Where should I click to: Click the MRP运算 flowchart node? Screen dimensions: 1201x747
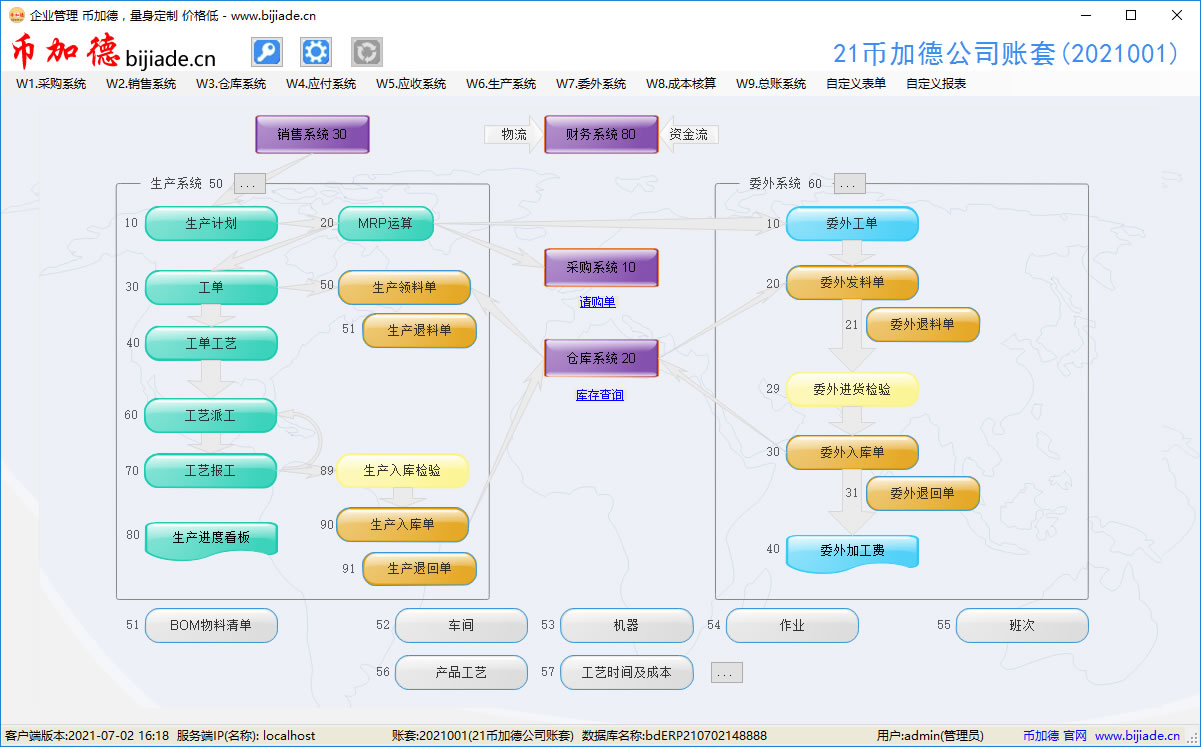coord(386,223)
